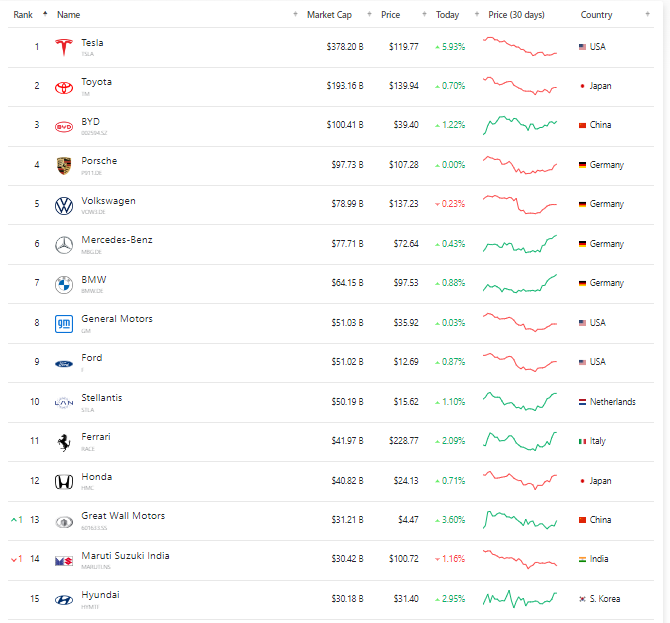Open the Volkswagen company link
The height and width of the screenshot is (623, 670).
(x=109, y=201)
